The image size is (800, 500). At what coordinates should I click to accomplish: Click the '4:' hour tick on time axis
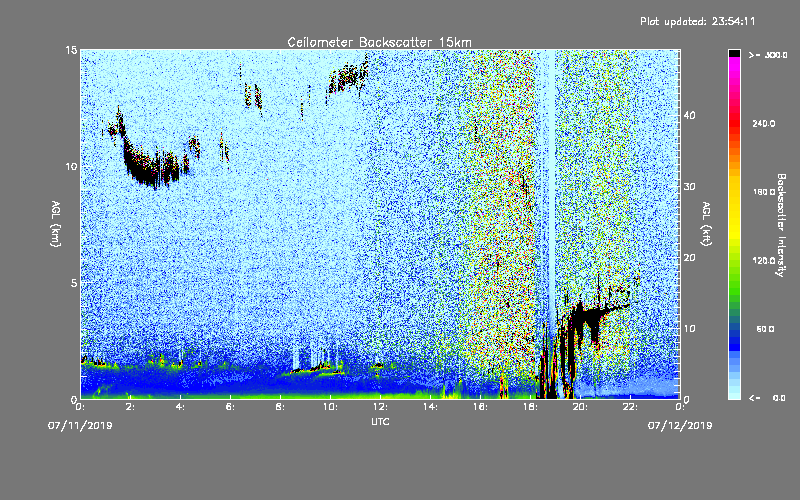point(180,407)
